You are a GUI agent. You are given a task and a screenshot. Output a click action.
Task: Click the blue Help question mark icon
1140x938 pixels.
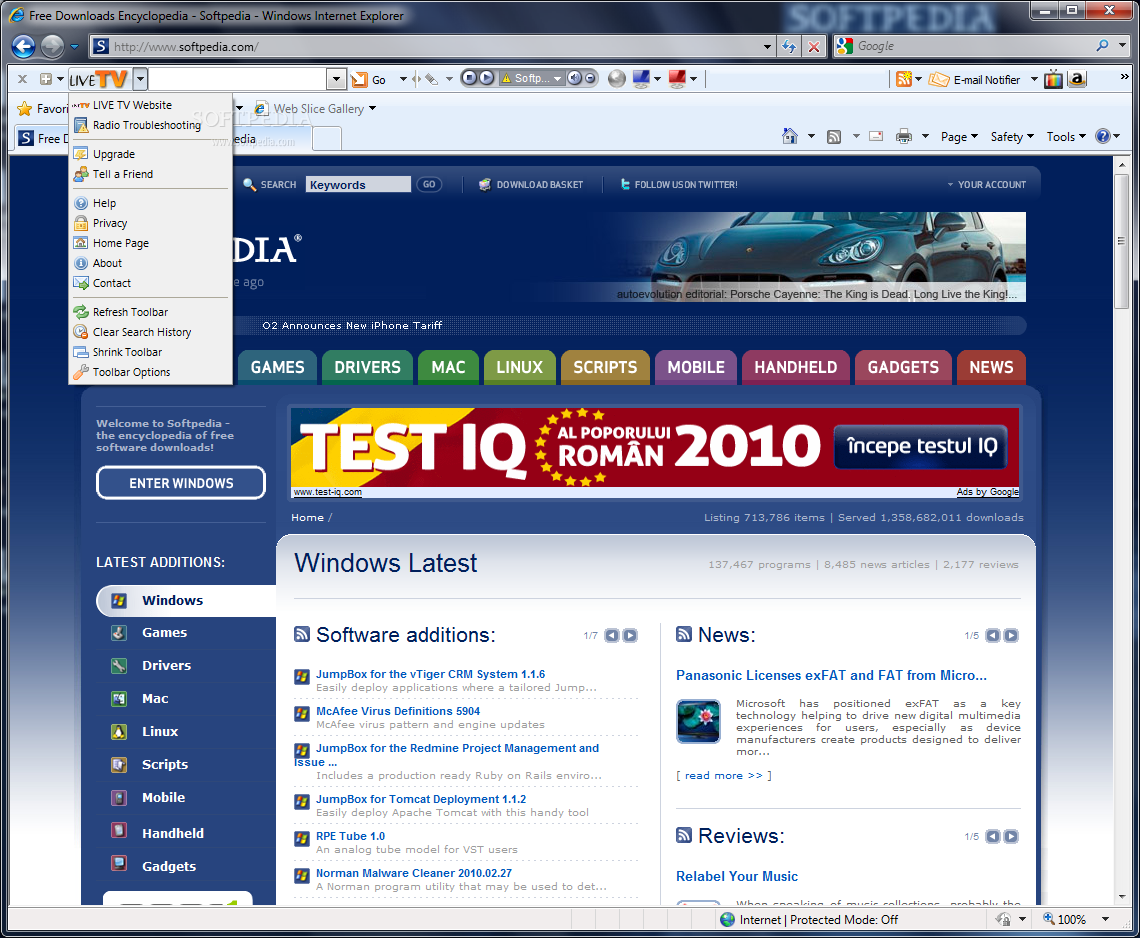[1102, 136]
